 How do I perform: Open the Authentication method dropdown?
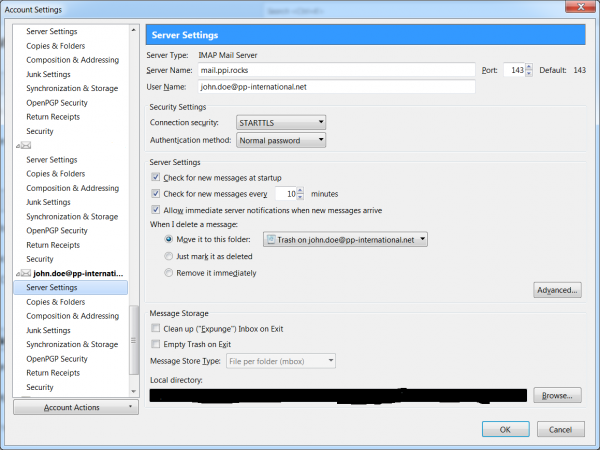(x=280, y=140)
